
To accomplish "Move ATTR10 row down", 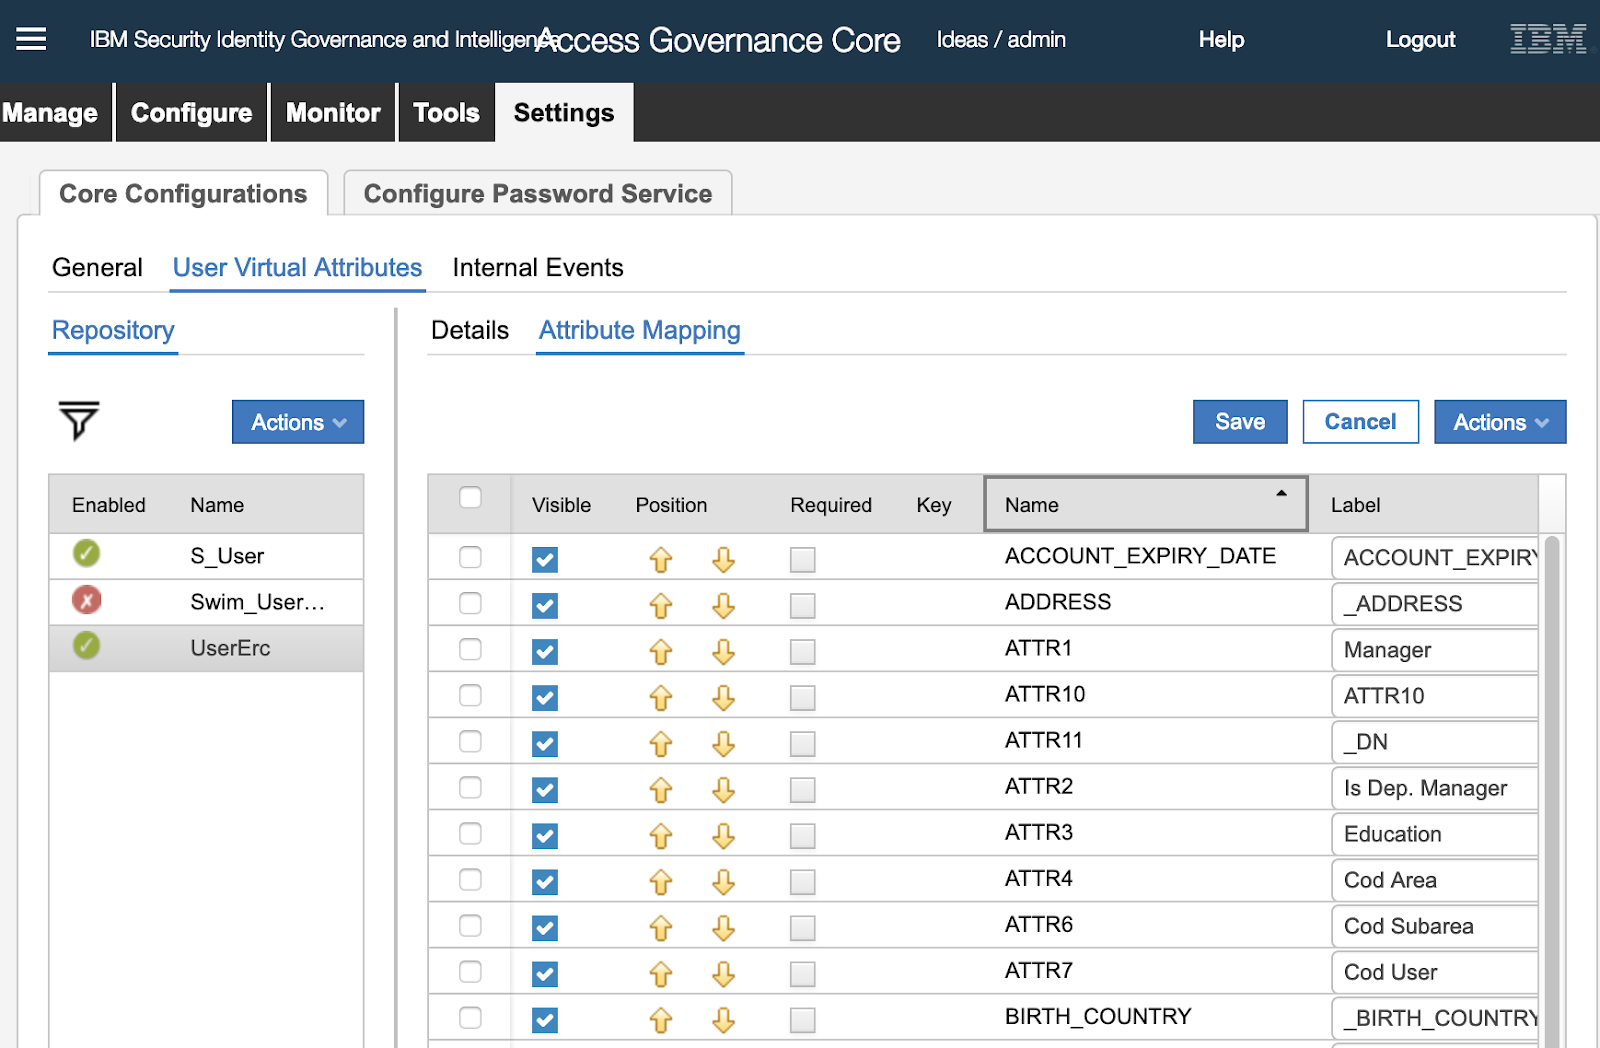I will pyautogui.click(x=724, y=697).
